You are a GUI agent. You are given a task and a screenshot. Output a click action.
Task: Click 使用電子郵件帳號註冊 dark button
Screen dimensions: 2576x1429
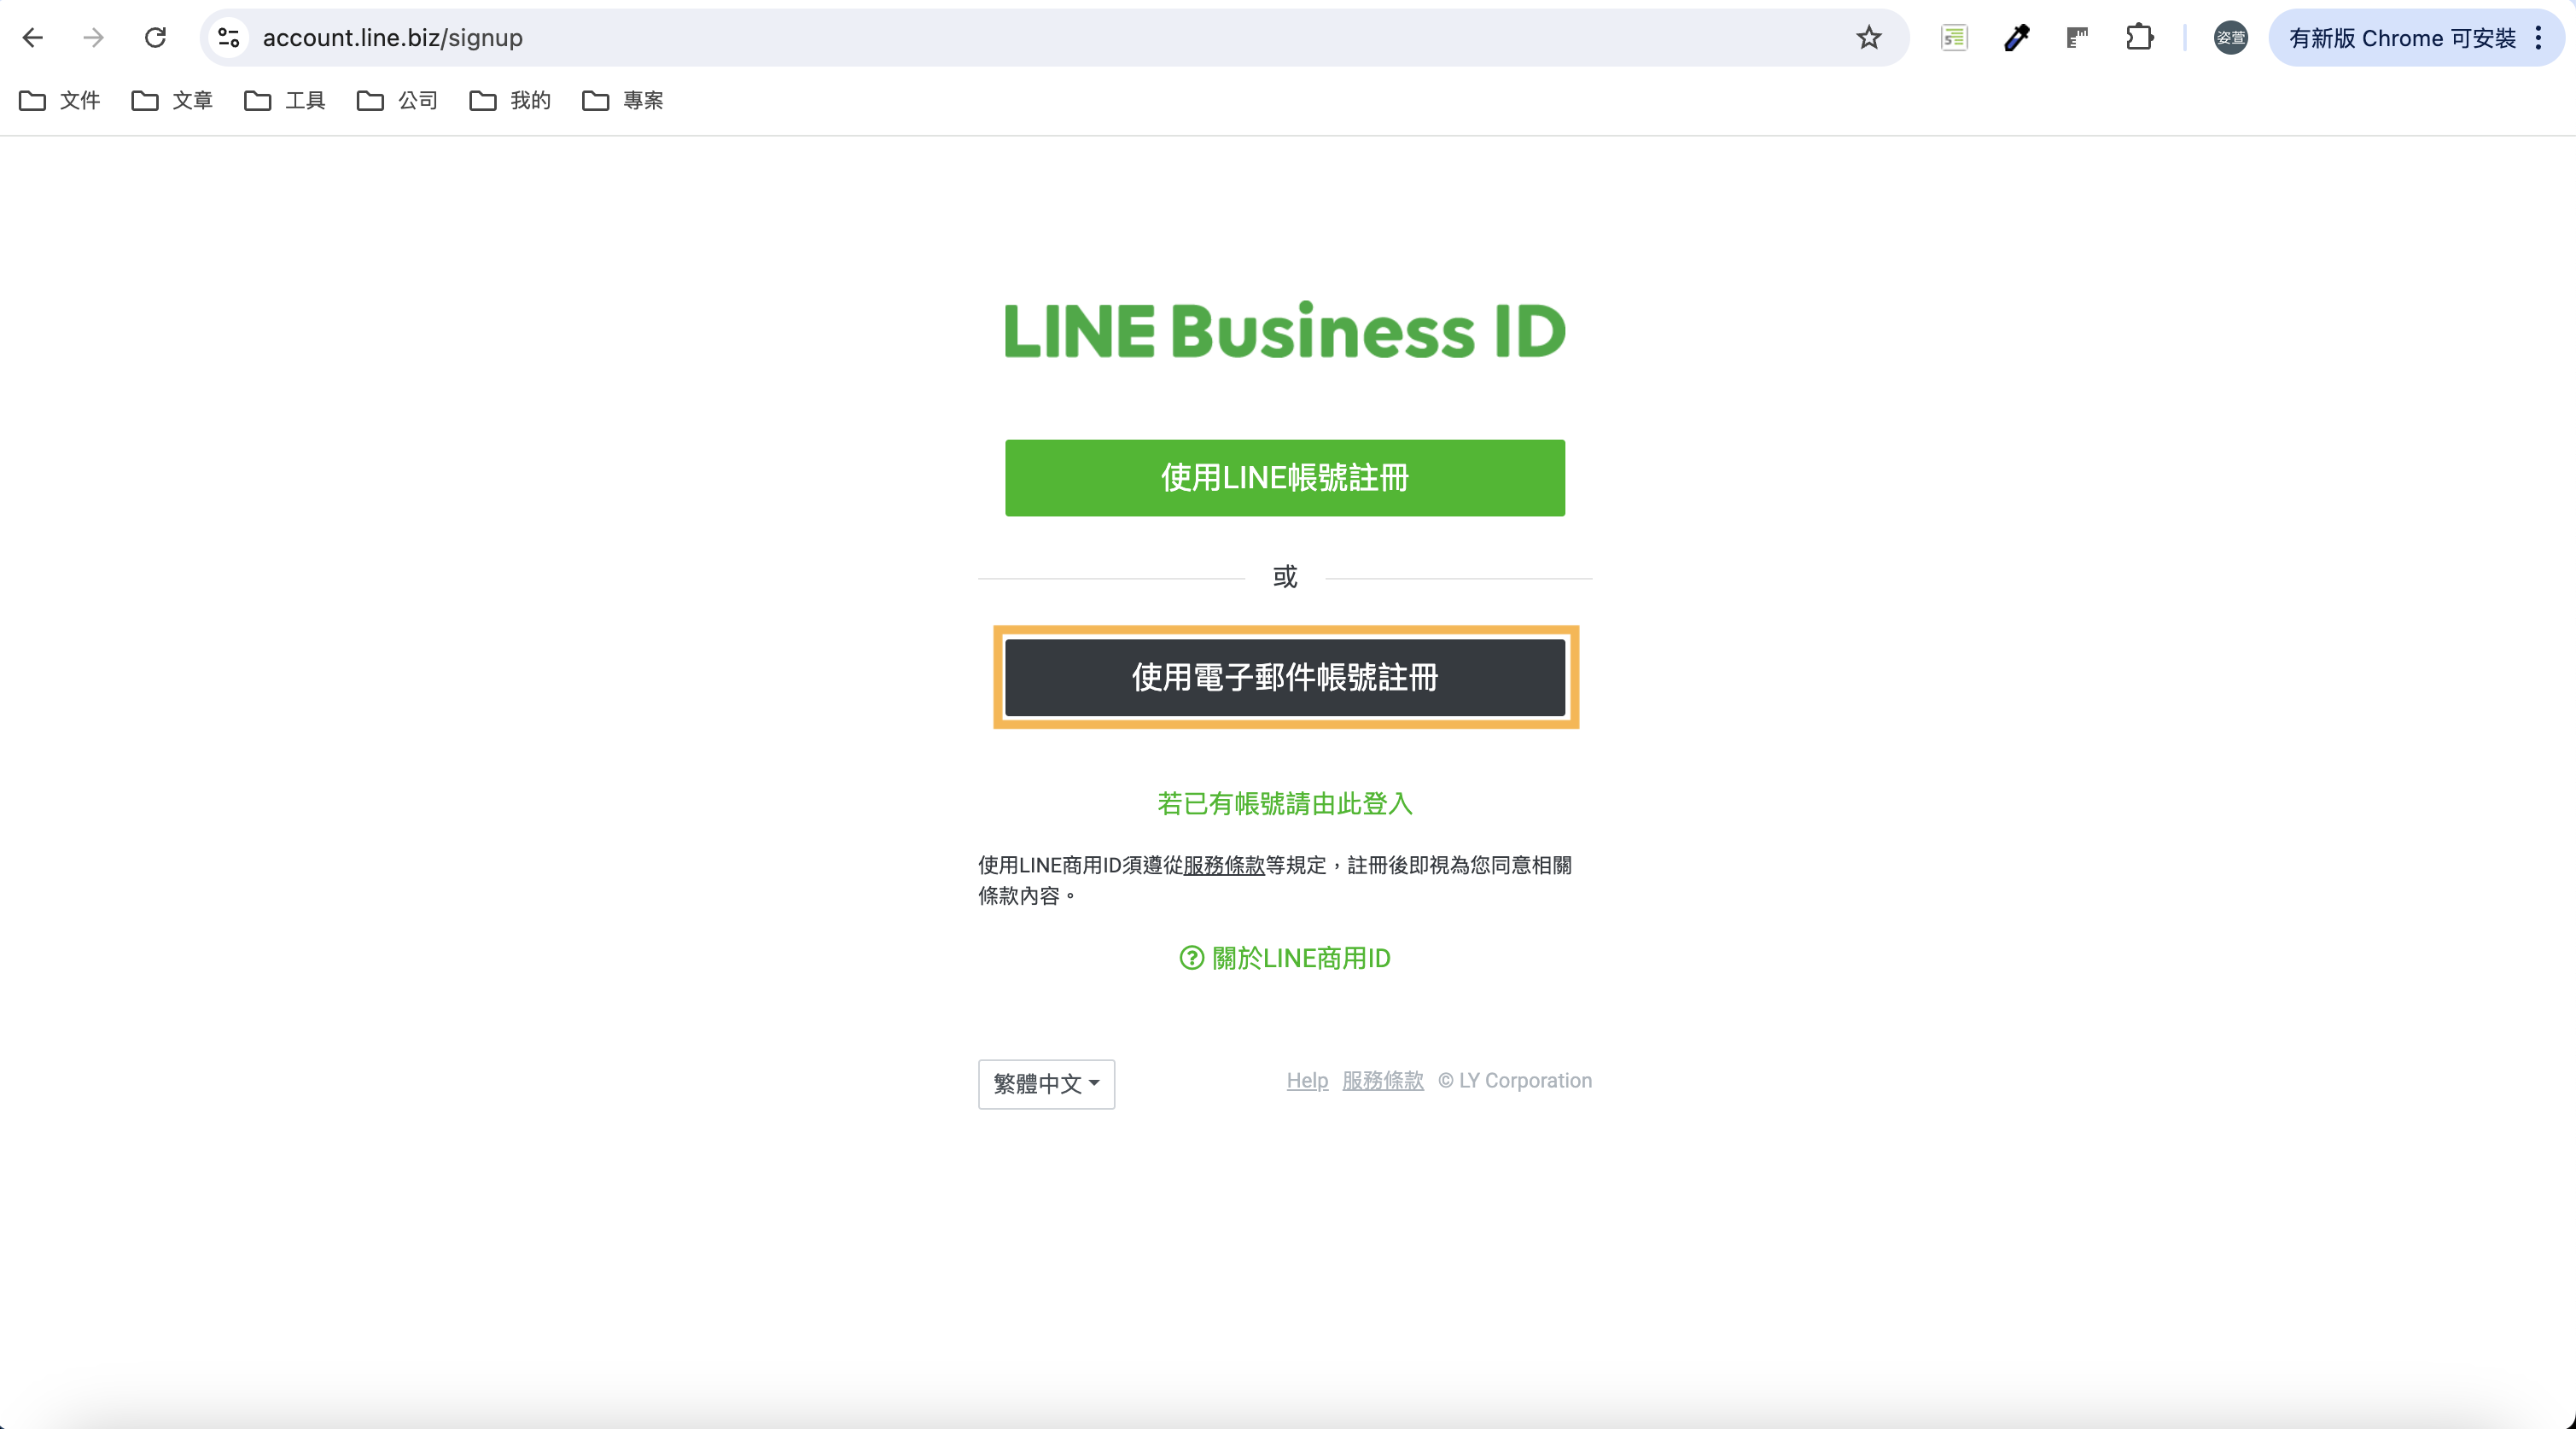(x=1285, y=678)
